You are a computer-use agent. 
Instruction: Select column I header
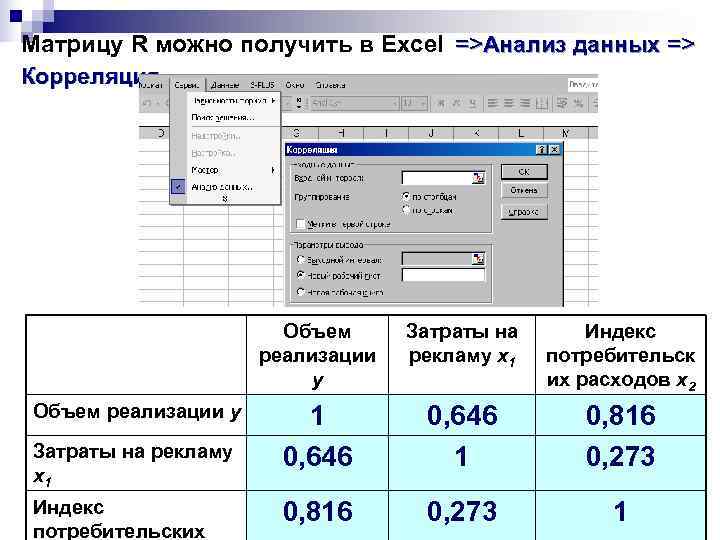(x=386, y=133)
